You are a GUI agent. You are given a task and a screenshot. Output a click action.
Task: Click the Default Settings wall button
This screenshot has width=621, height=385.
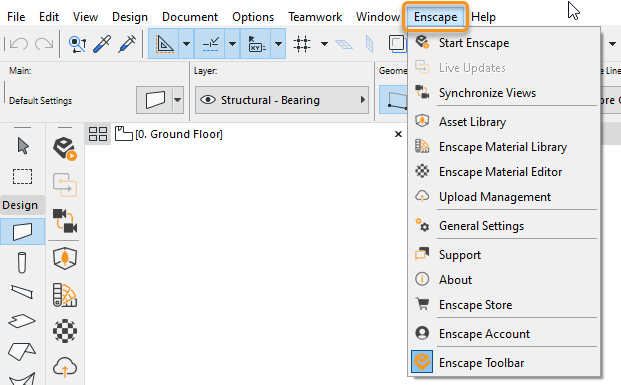(x=155, y=100)
